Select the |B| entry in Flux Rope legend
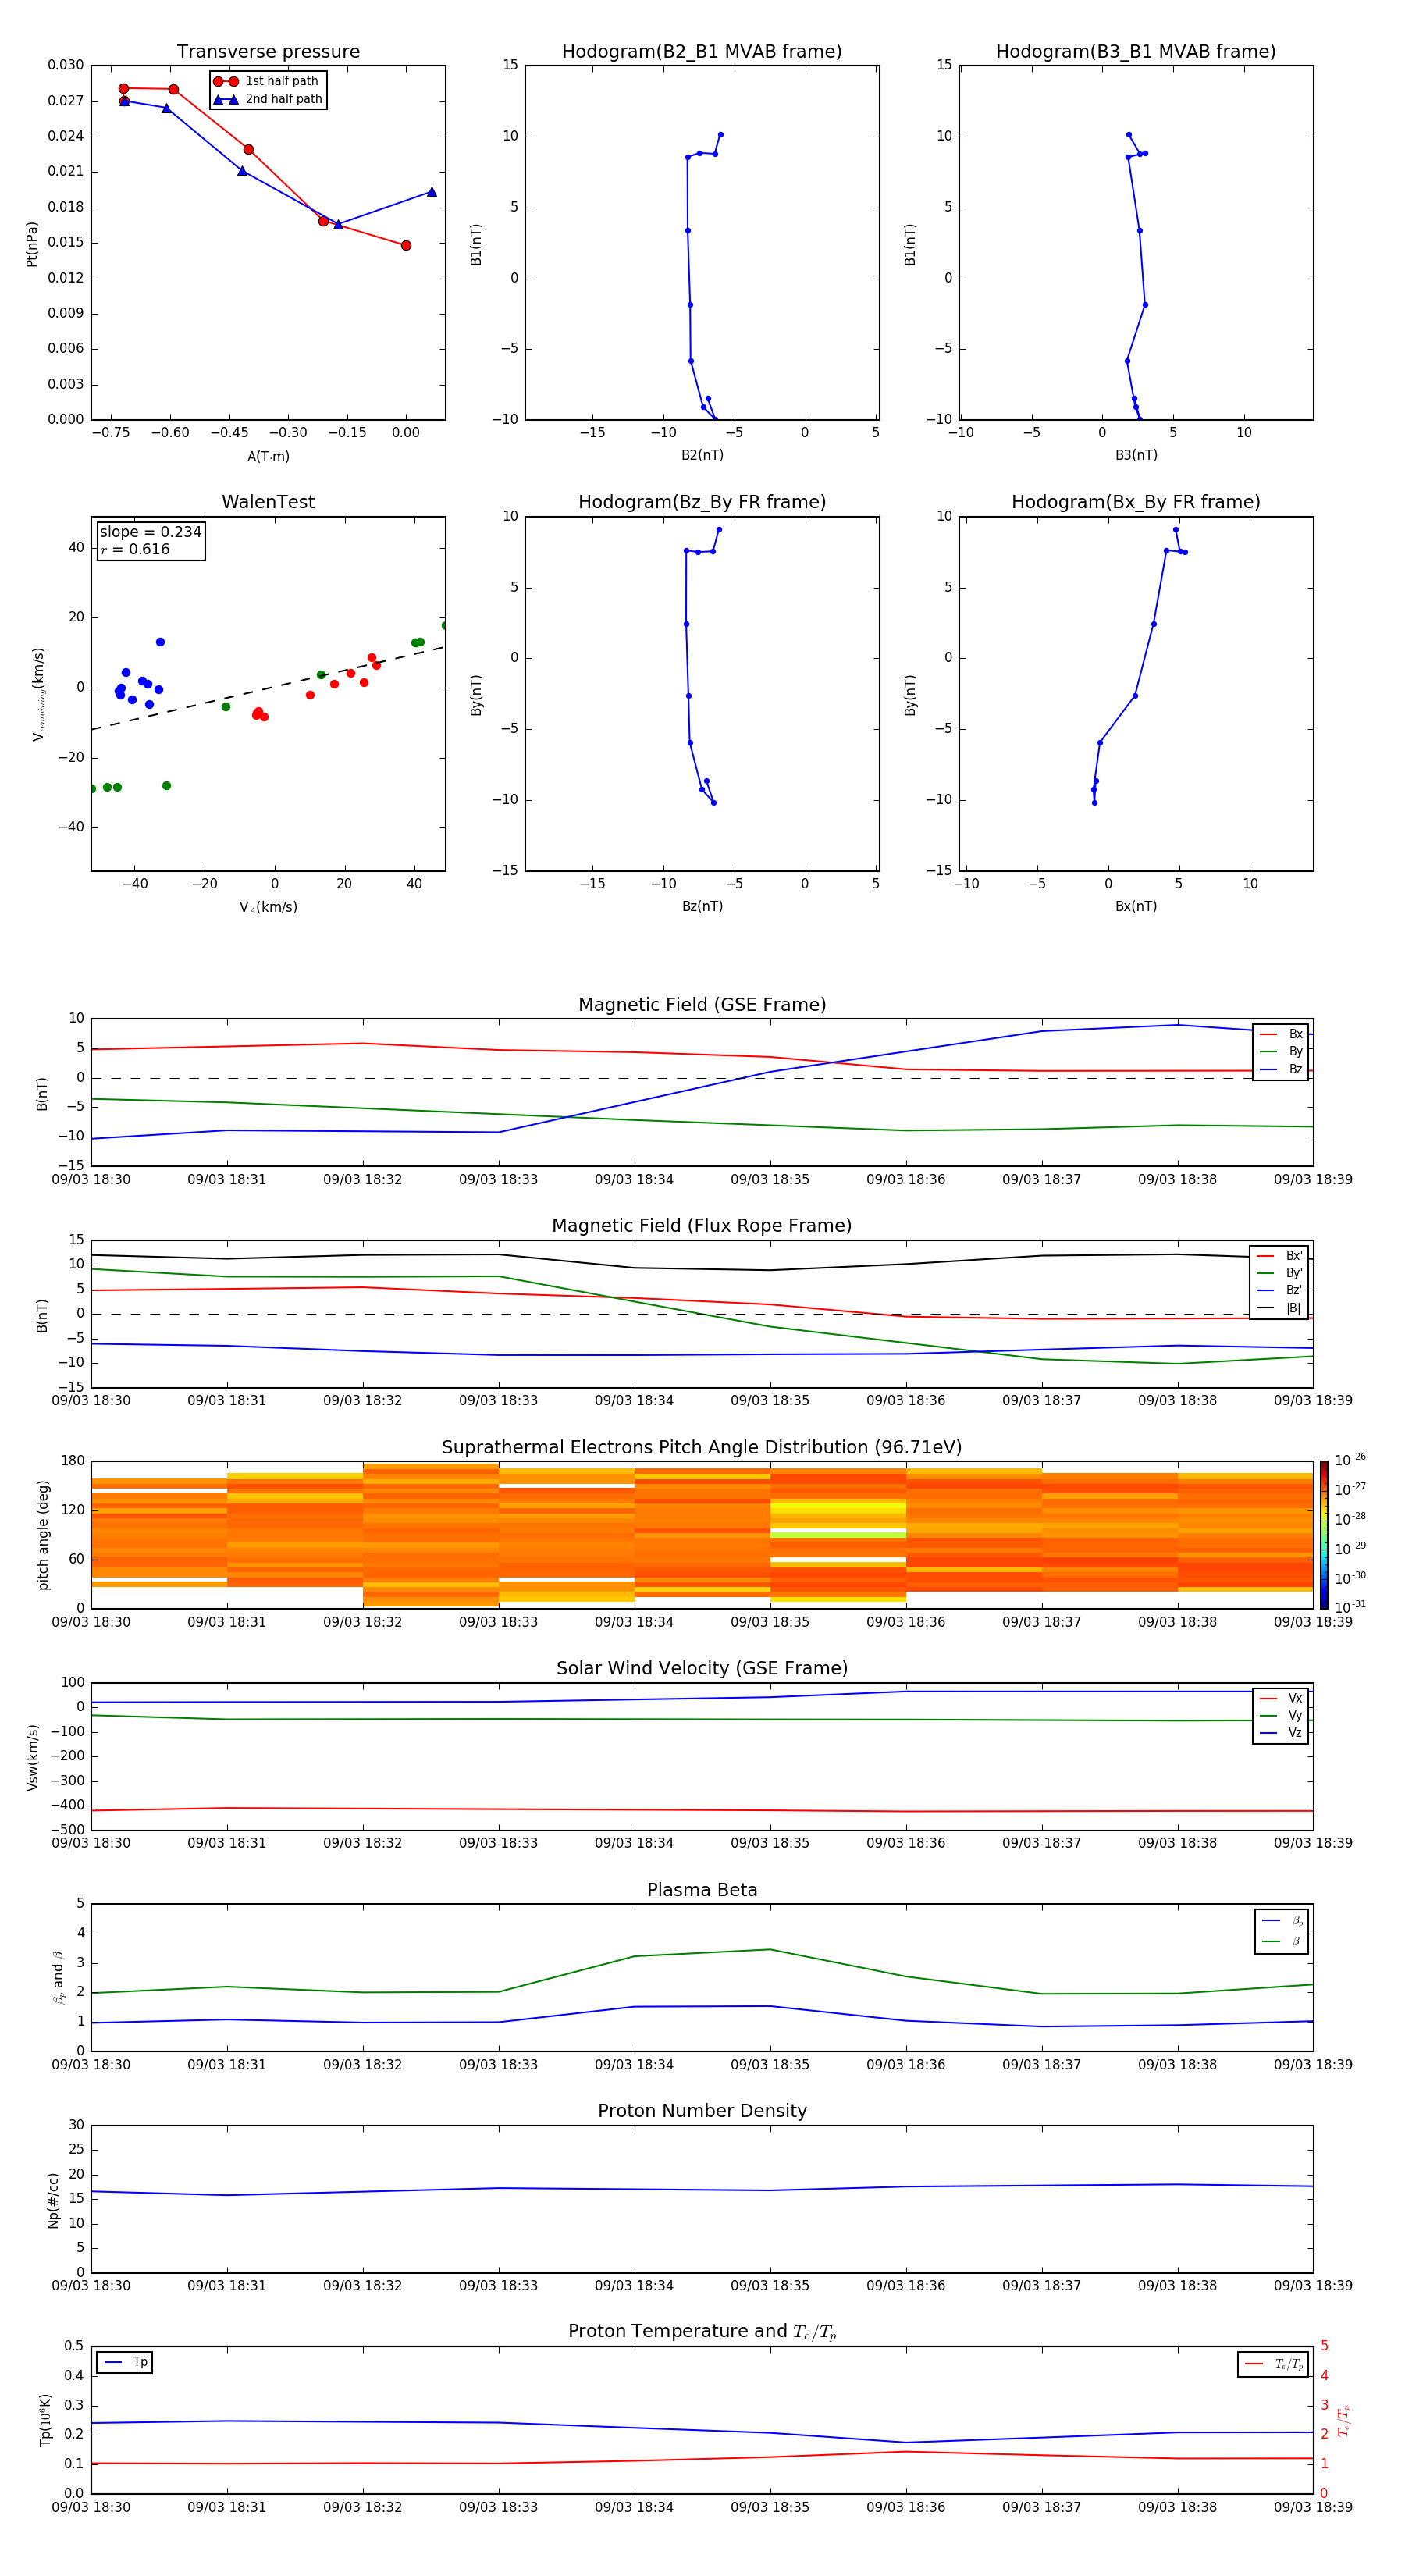 [x=1279, y=1308]
